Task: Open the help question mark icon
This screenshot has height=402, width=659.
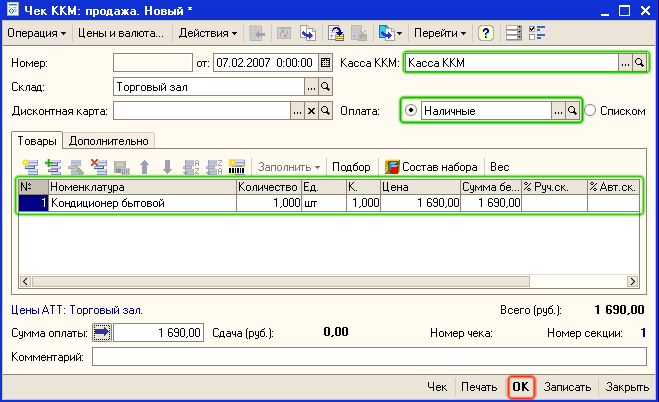Action: [x=485, y=33]
